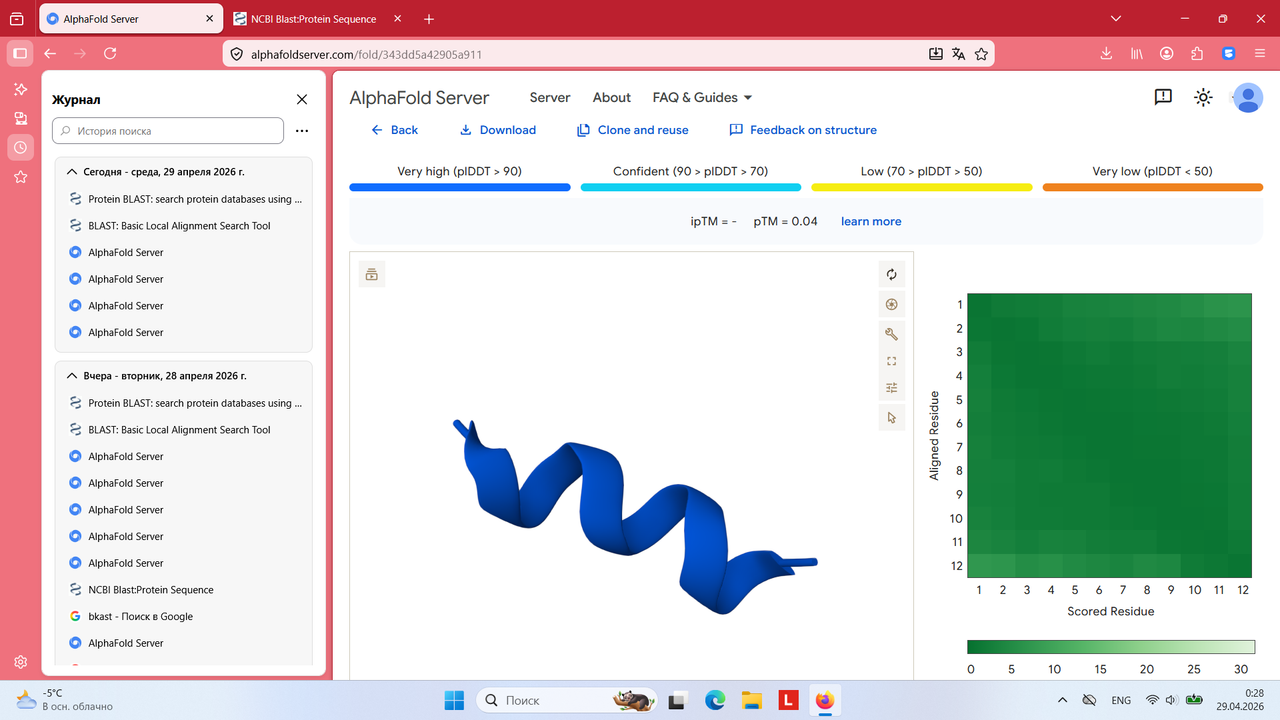Open the tab overview icon at the window's top-left

point(16,19)
